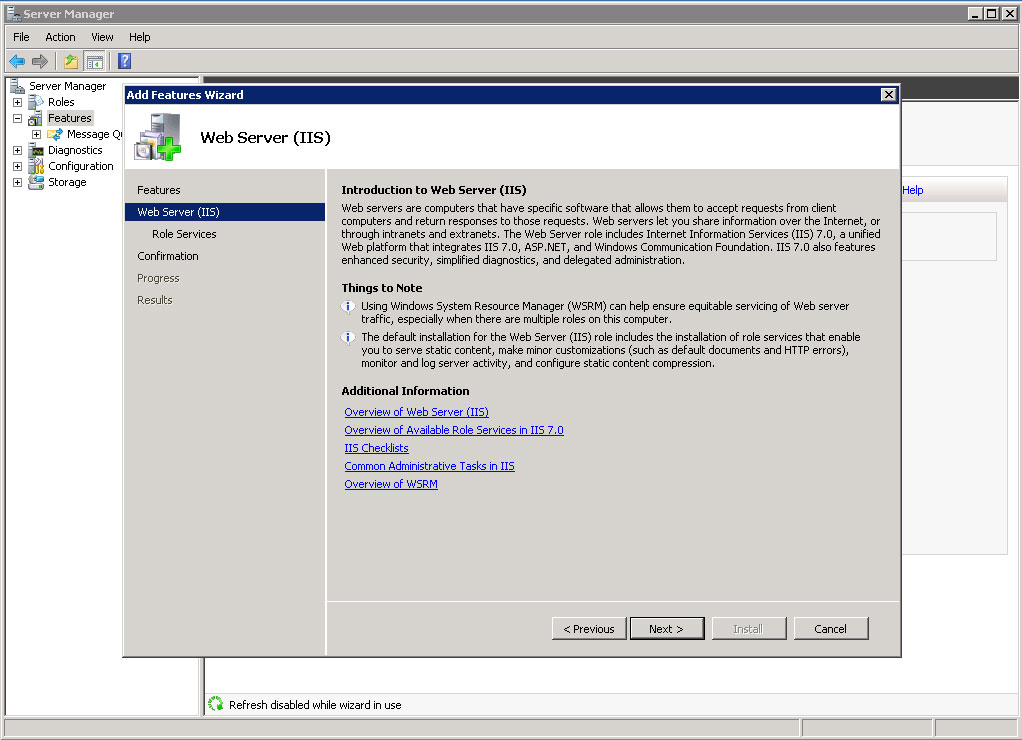Go to the Role Services wizard step

coord(184,234)
